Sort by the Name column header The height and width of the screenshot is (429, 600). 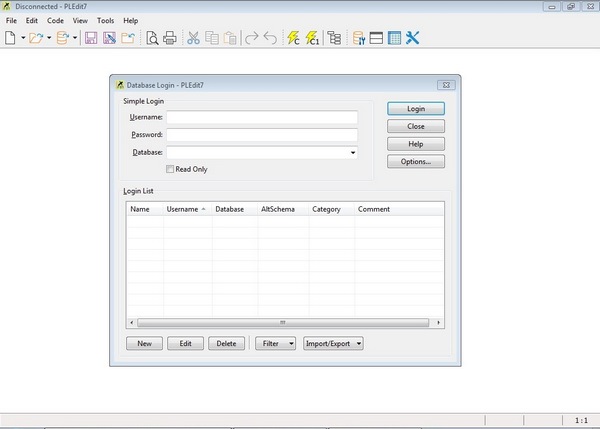tap(145, 209)
